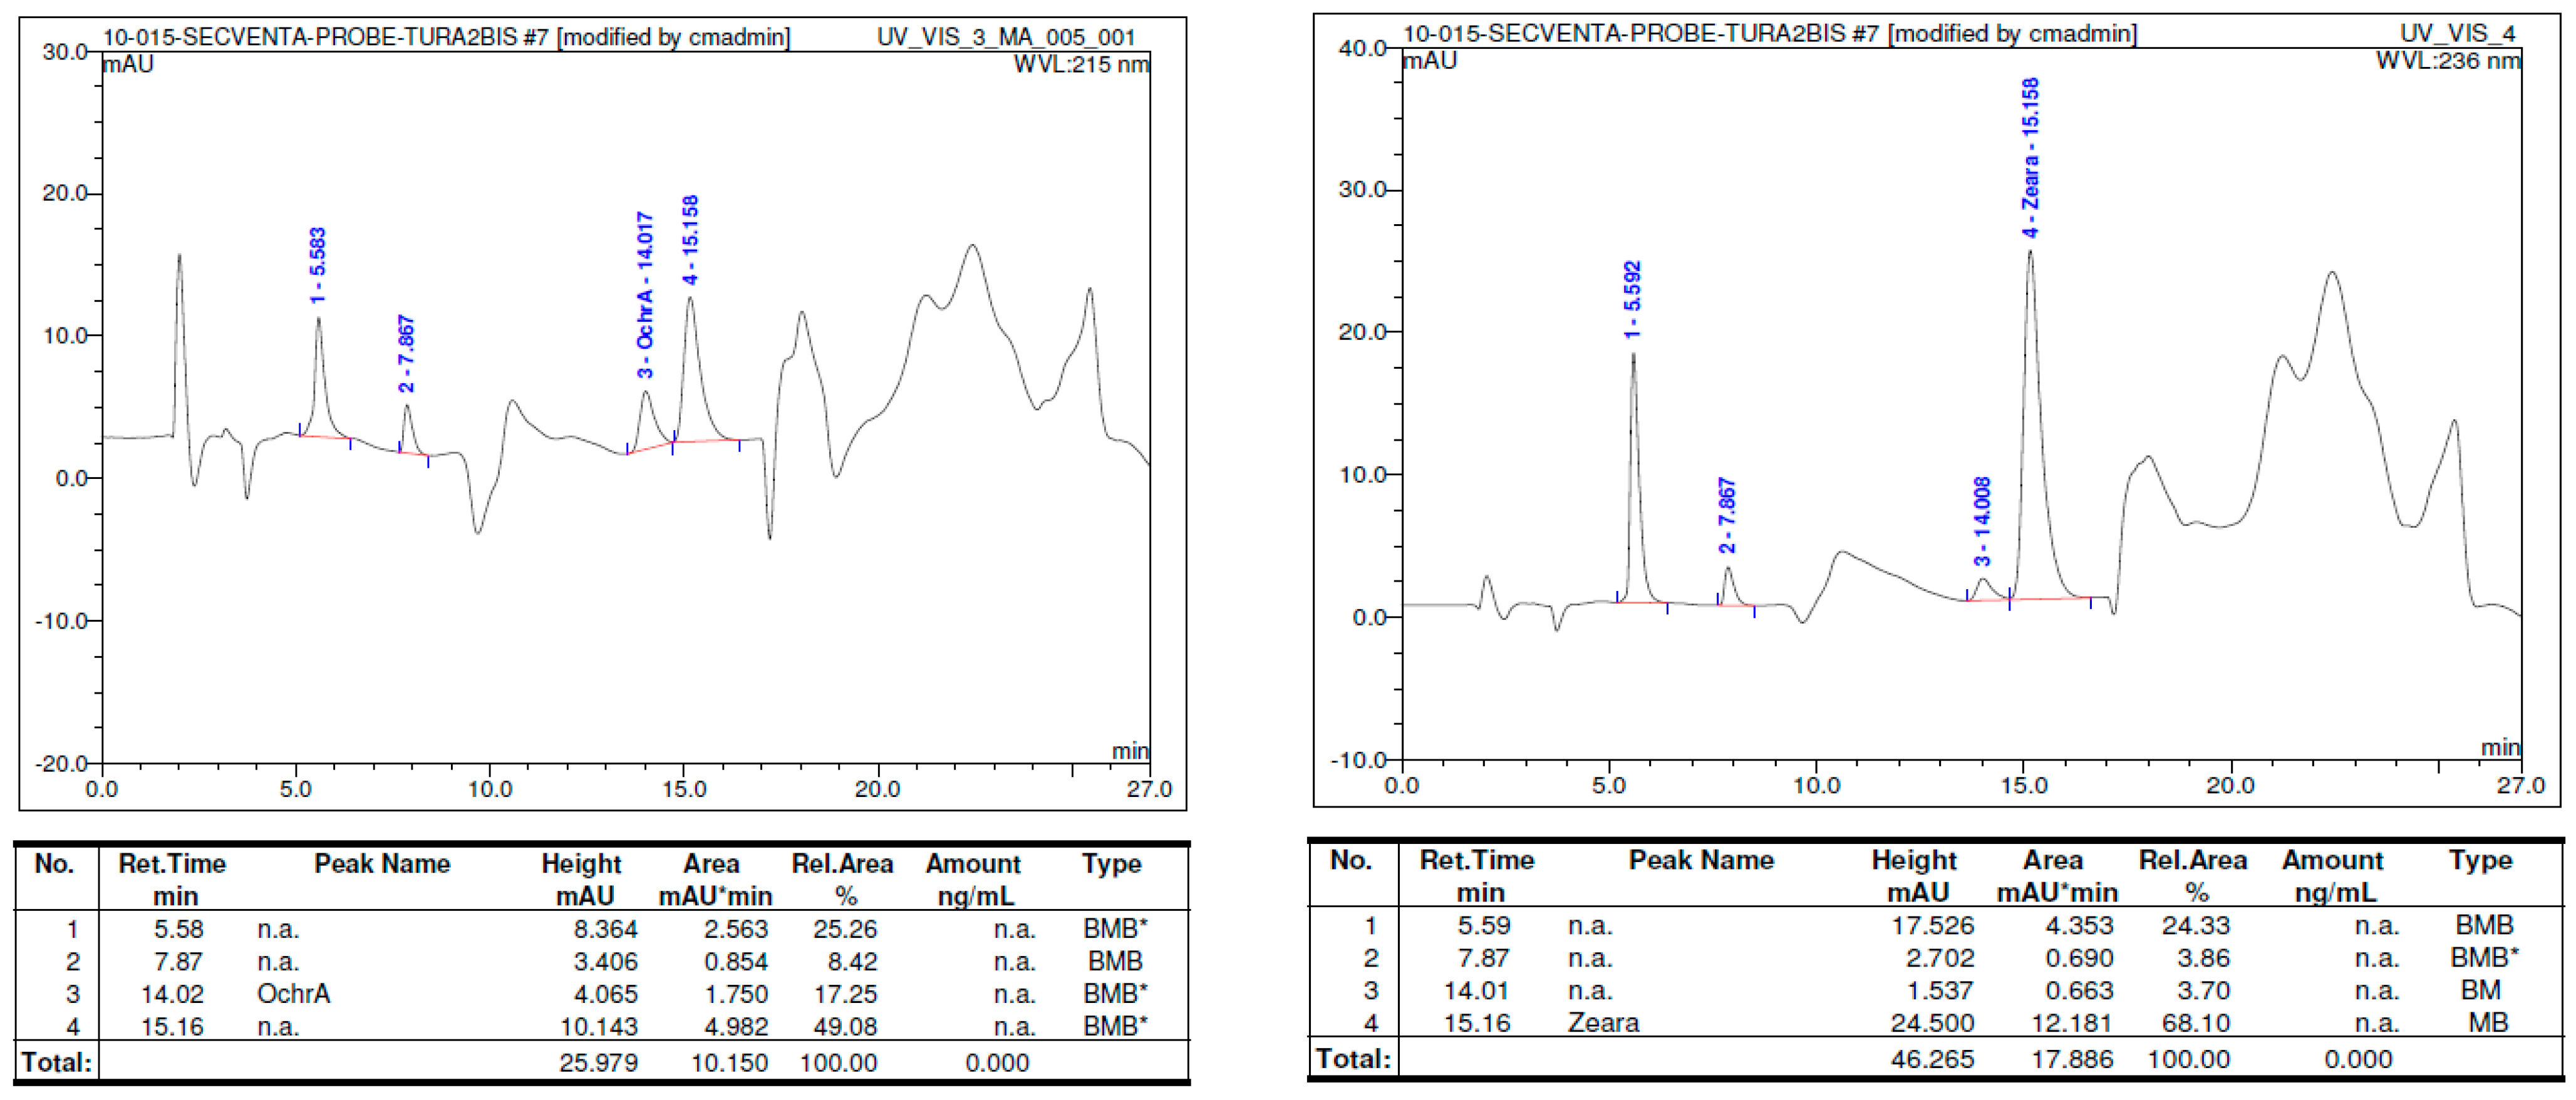The width and height of the screenshot is (2576, 1100).
Task: Select peak label 1 - 5.592
Action: point(1632,300)
